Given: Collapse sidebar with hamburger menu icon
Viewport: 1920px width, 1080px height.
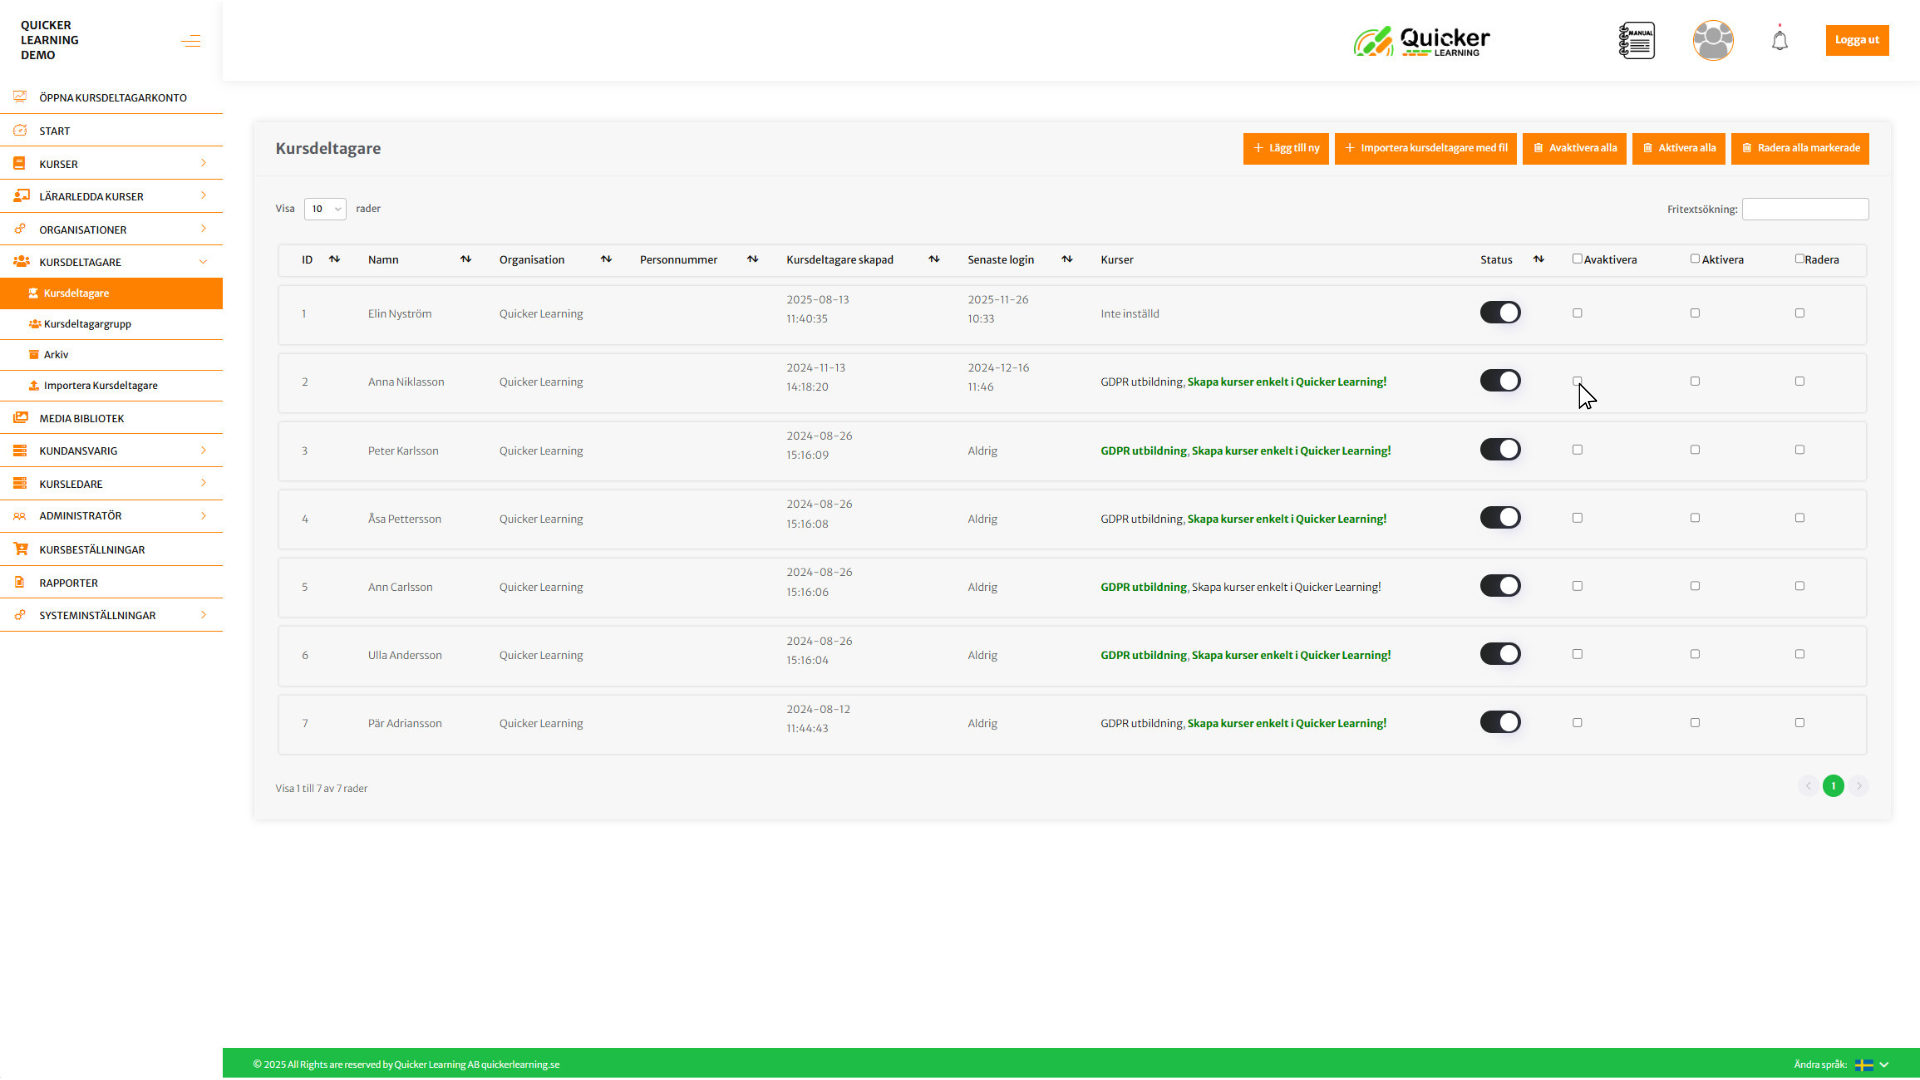Looking at the screenshot, I should coord(191,41).
